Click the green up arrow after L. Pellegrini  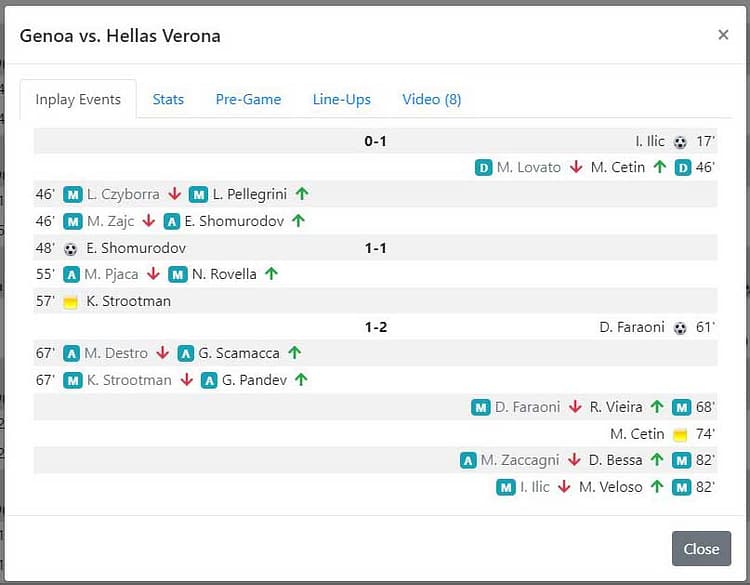click(x=302, y=194)
